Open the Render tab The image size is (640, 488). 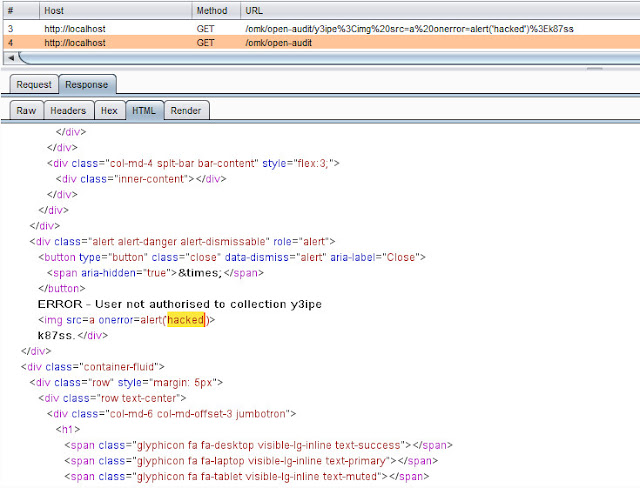coord(186,111)
